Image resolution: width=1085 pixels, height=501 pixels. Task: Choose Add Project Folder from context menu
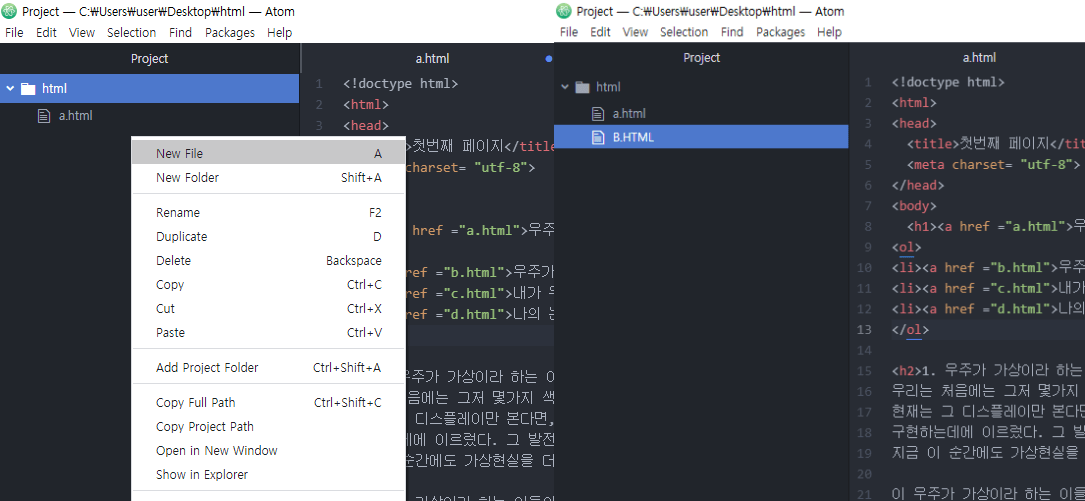268,367
